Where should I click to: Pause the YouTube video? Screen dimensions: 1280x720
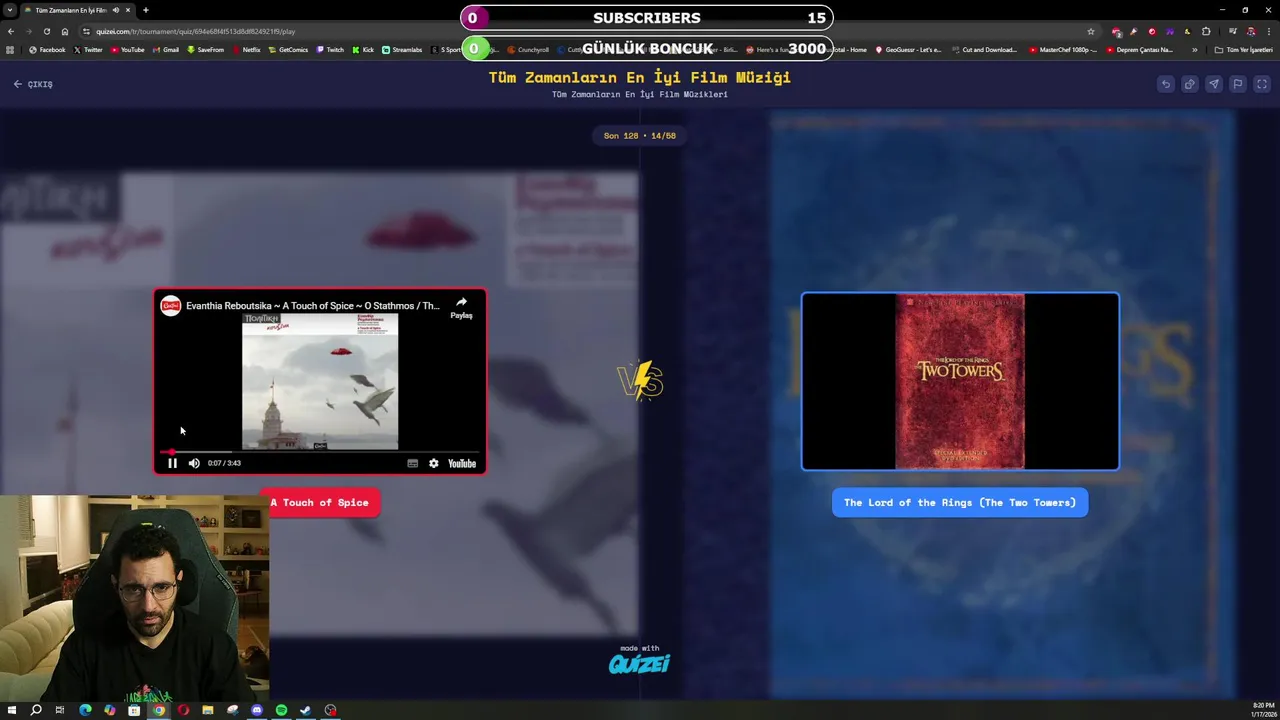point(172,463)
